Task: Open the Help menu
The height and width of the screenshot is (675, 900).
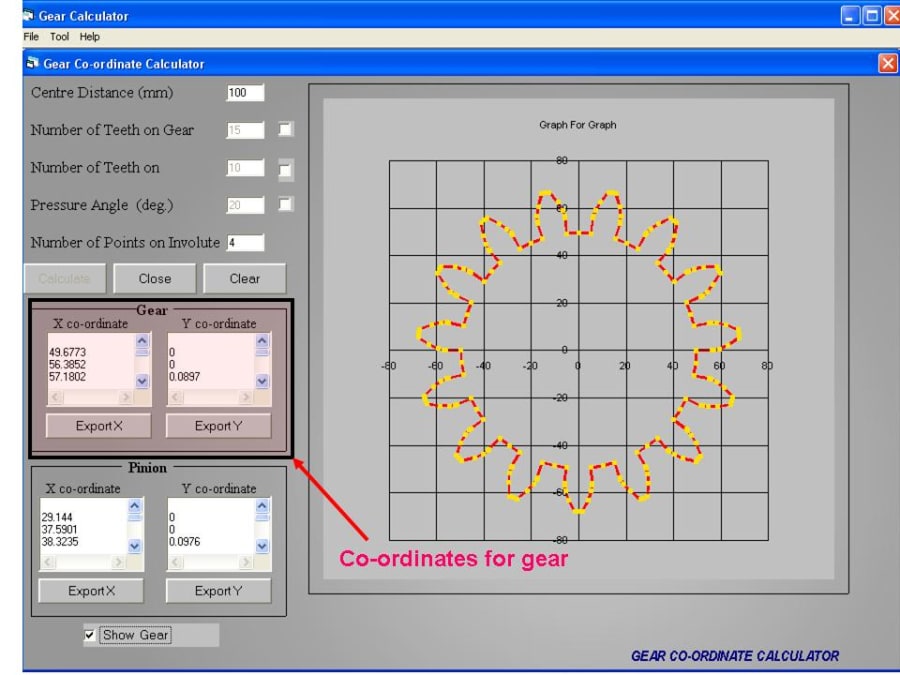Action: (x=90, y=37)
